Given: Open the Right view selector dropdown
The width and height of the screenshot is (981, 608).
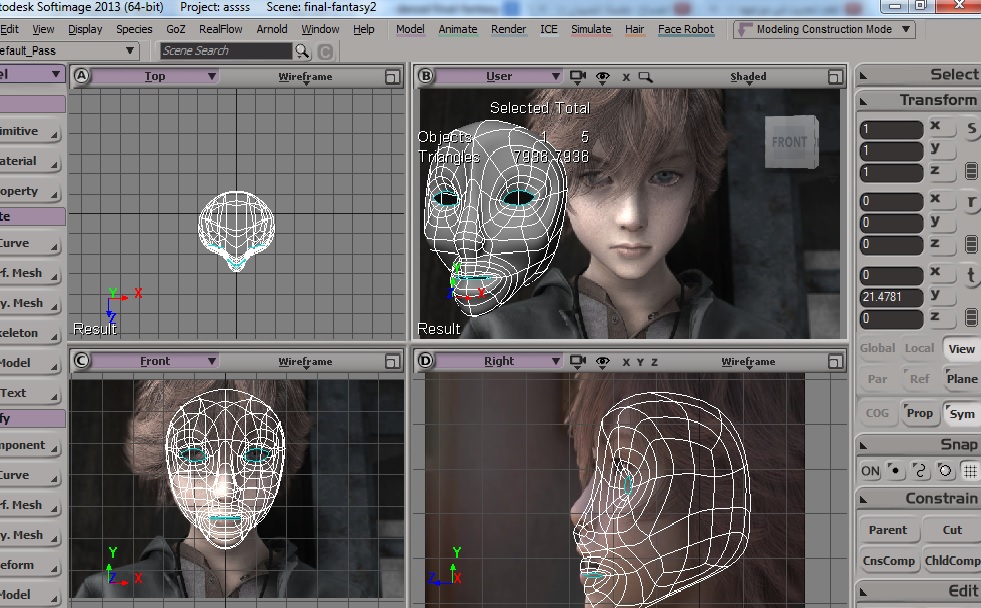Looking at the screenshot, I should 499,361.
